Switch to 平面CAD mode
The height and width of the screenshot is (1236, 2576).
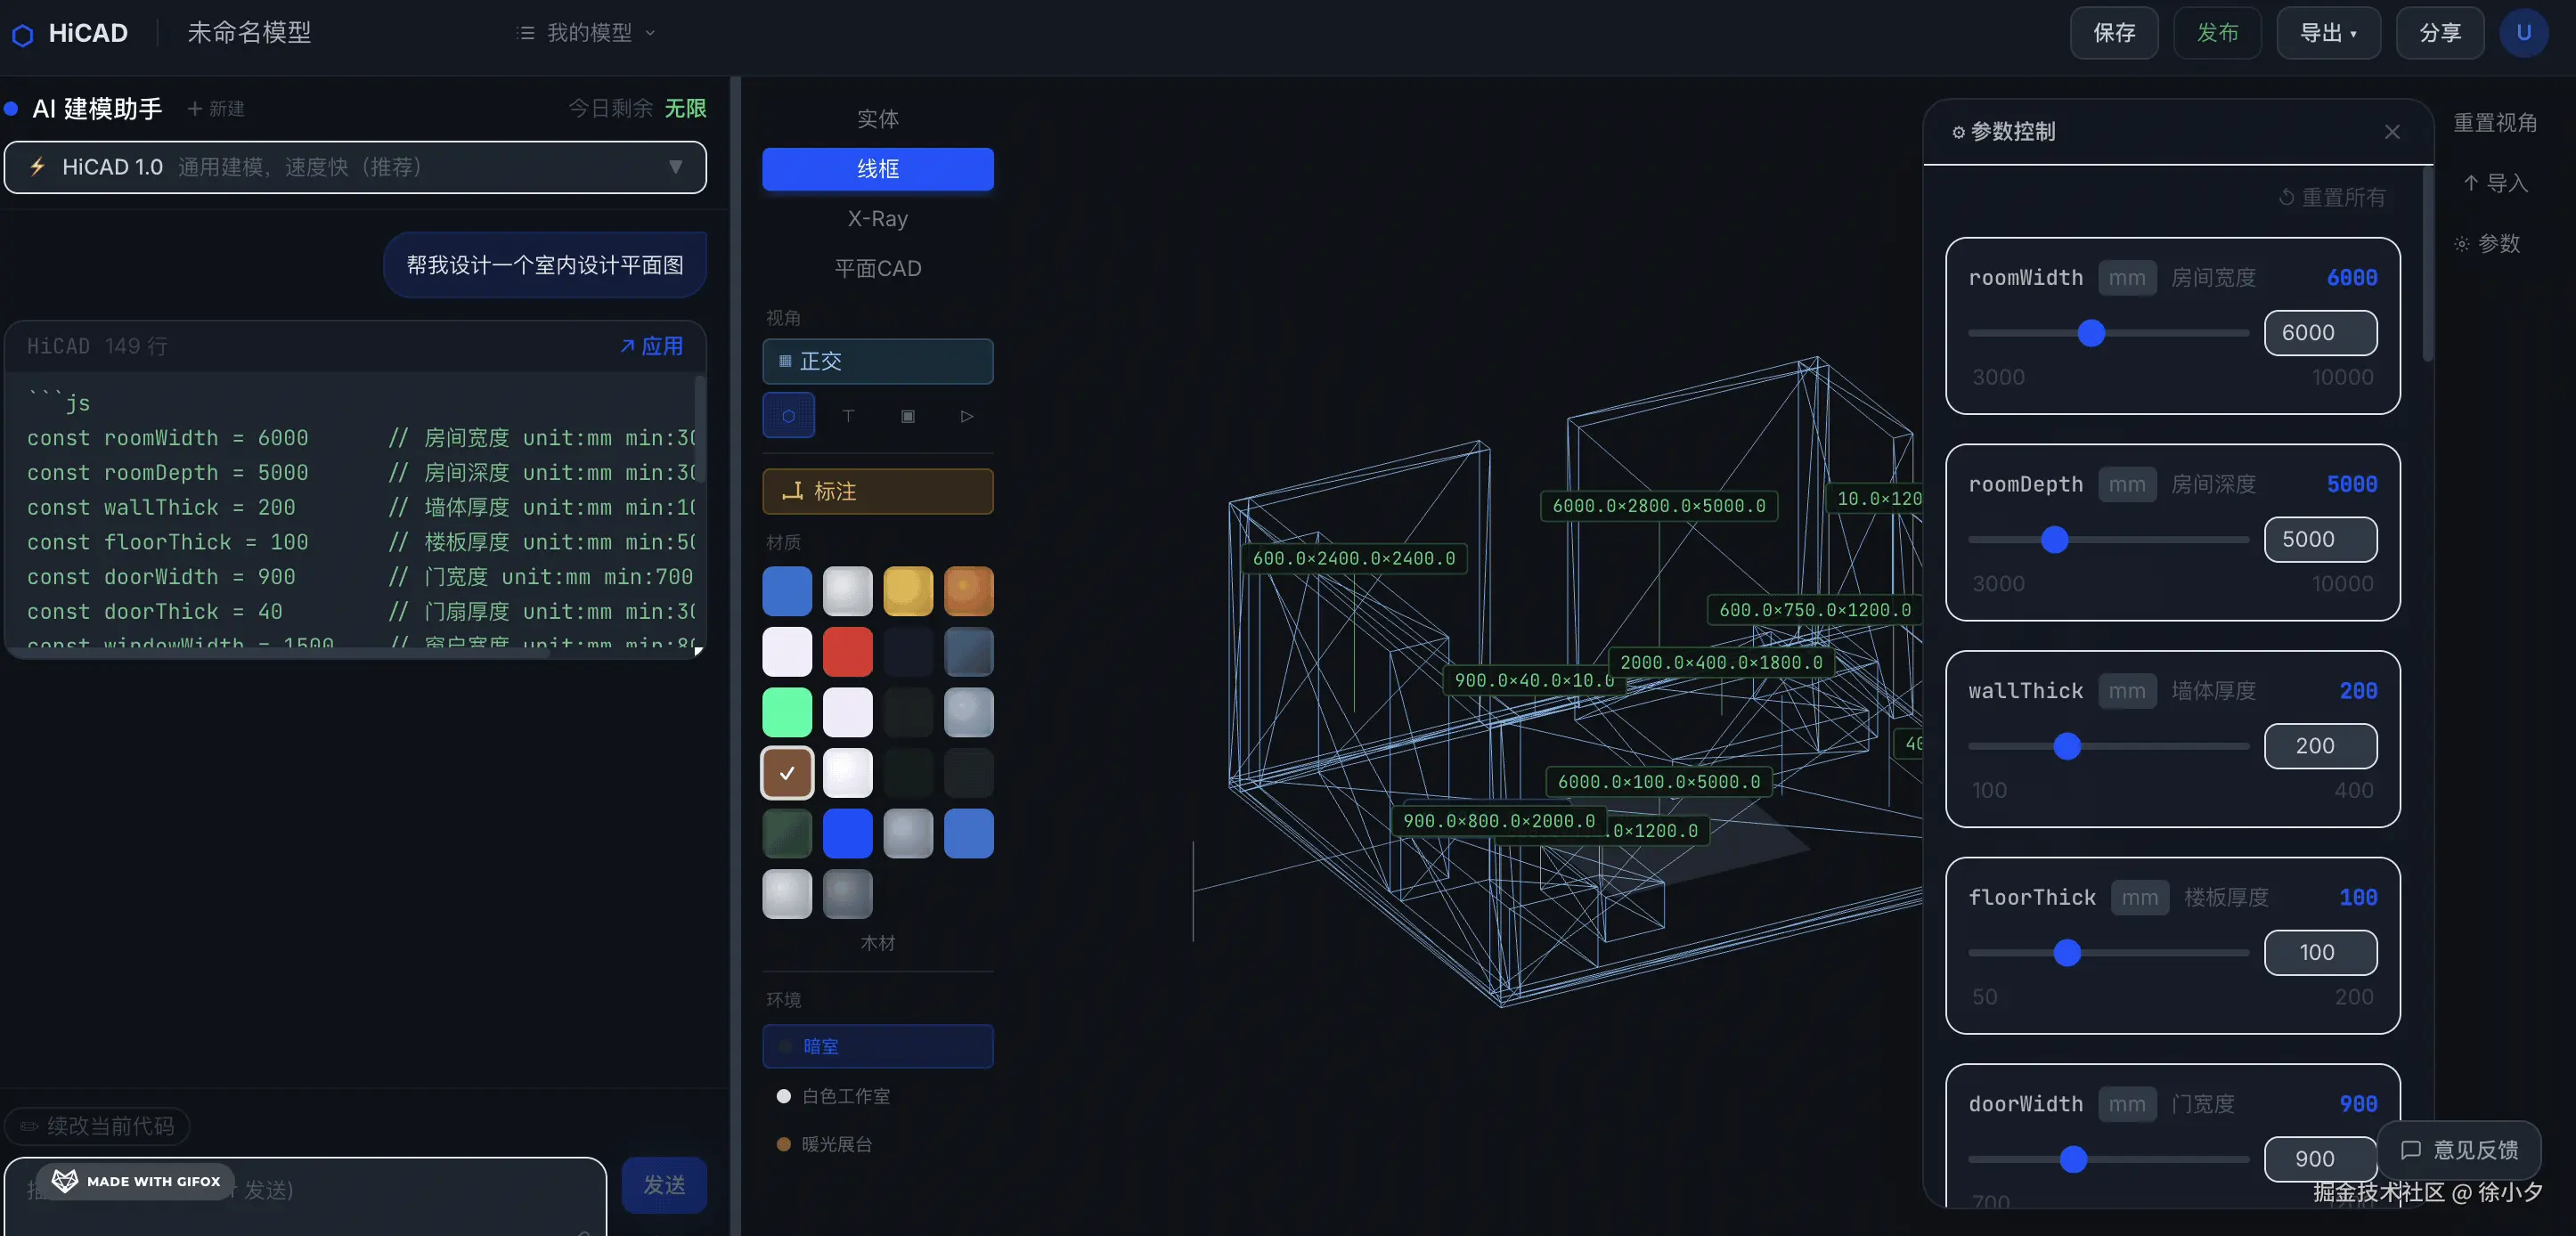point(878,269)
